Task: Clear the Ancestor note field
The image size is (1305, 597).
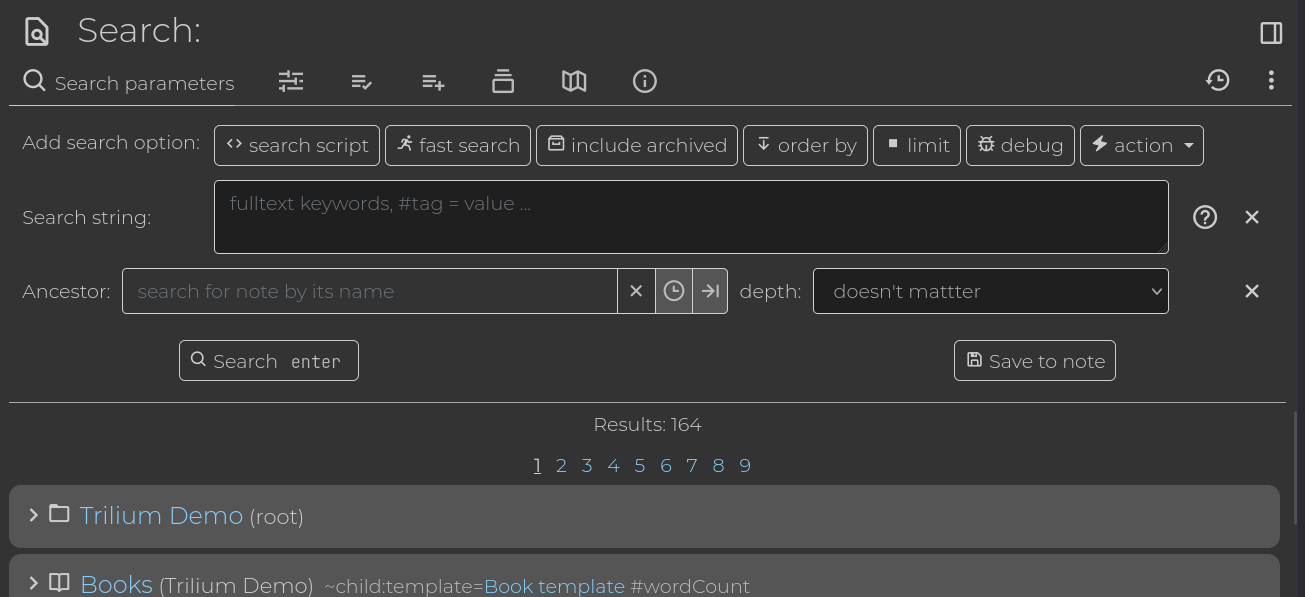Action: [636, 291]
